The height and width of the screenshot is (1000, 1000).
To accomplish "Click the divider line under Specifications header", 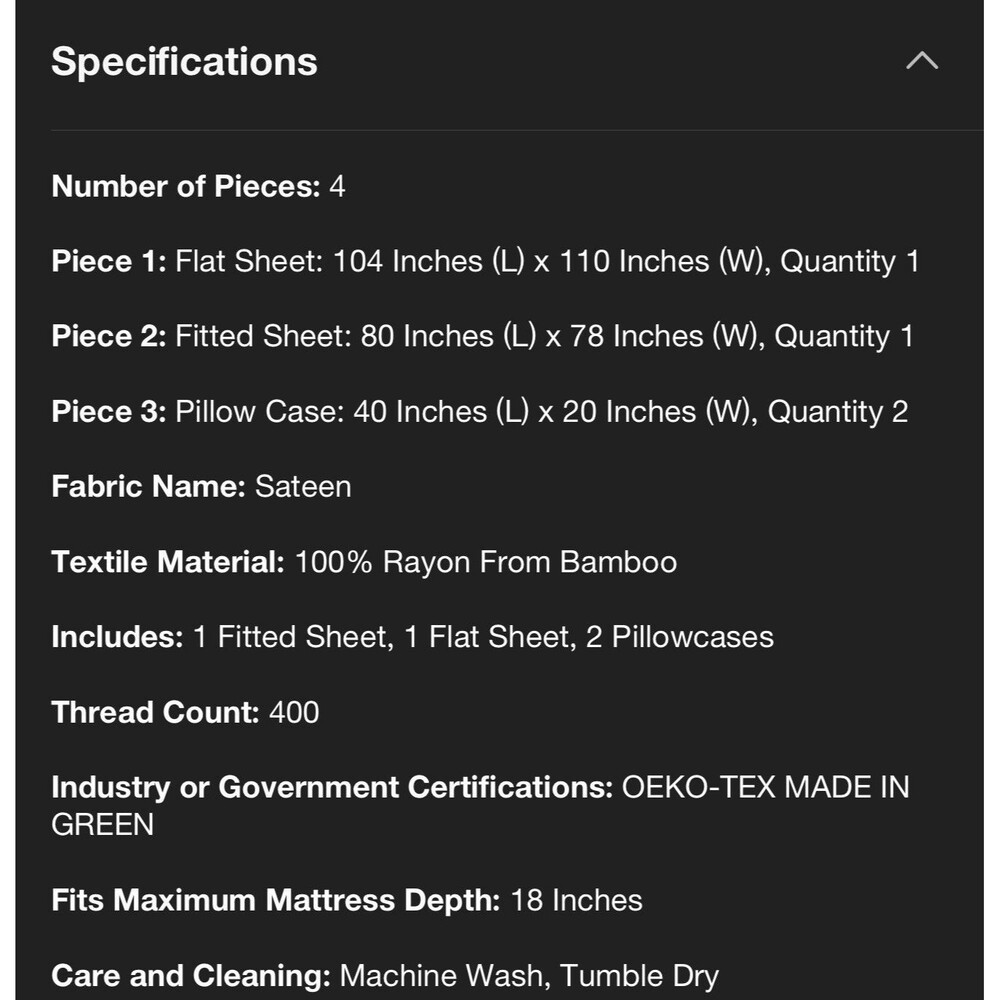I will [517, 130].
